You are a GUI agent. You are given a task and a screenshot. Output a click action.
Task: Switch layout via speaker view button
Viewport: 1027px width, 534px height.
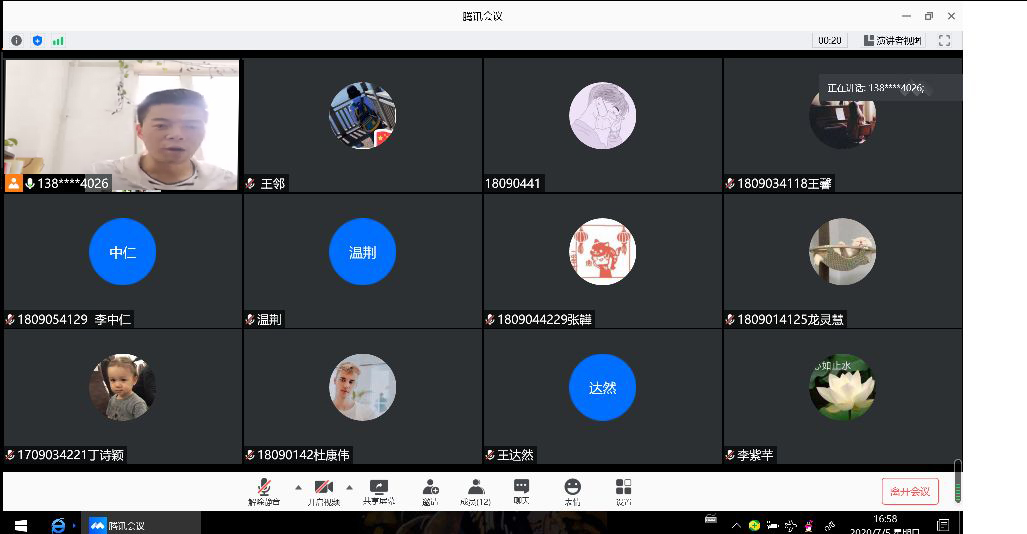894,41
